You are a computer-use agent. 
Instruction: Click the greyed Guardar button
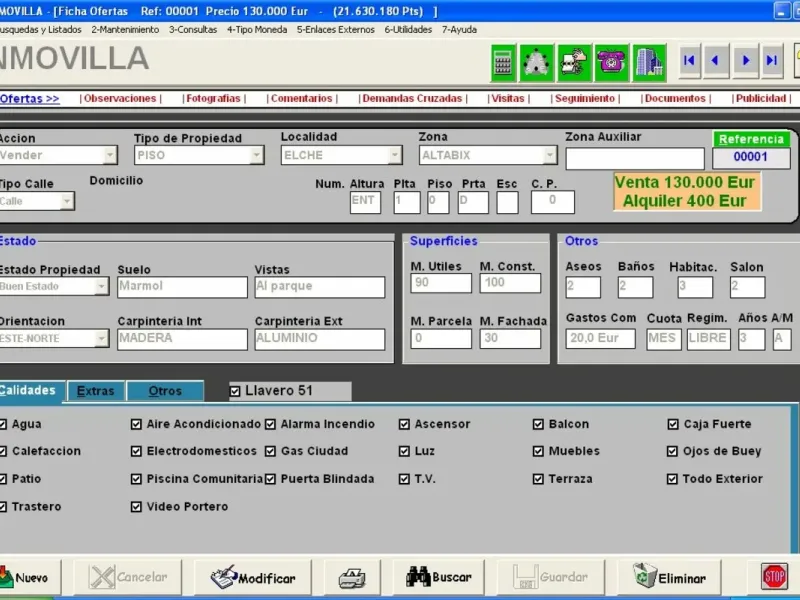coord(551,577)
